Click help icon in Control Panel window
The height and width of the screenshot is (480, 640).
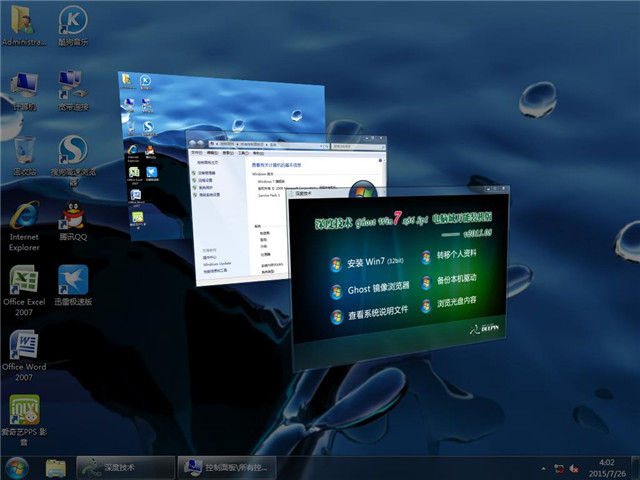pos(380,160)
